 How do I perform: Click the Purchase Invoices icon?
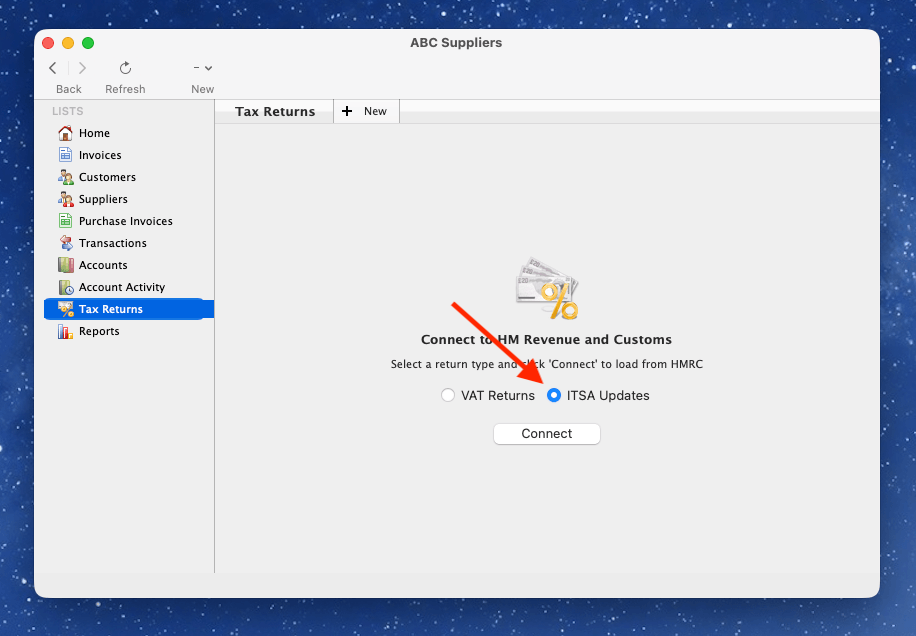pos(65,221)
